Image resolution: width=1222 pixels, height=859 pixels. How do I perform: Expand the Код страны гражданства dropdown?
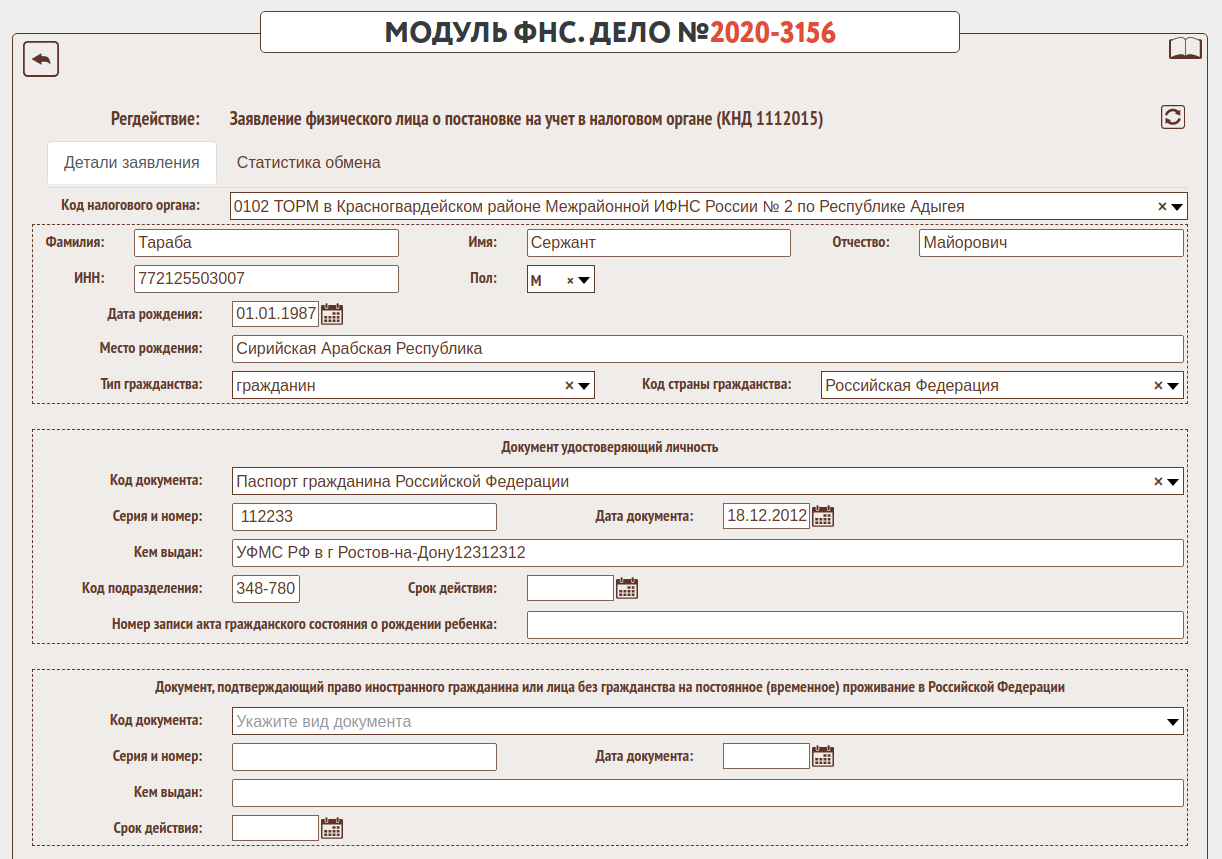point(1175,386)
